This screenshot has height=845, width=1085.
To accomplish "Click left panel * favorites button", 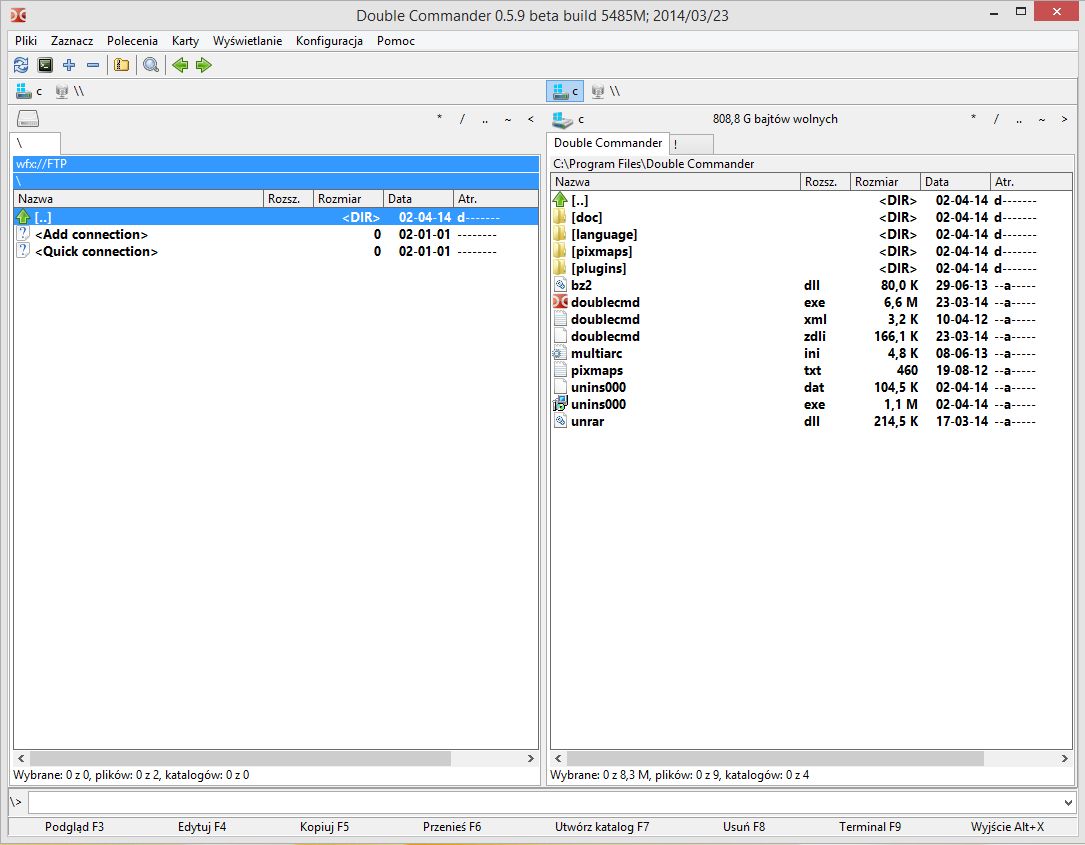I will 439,119.
